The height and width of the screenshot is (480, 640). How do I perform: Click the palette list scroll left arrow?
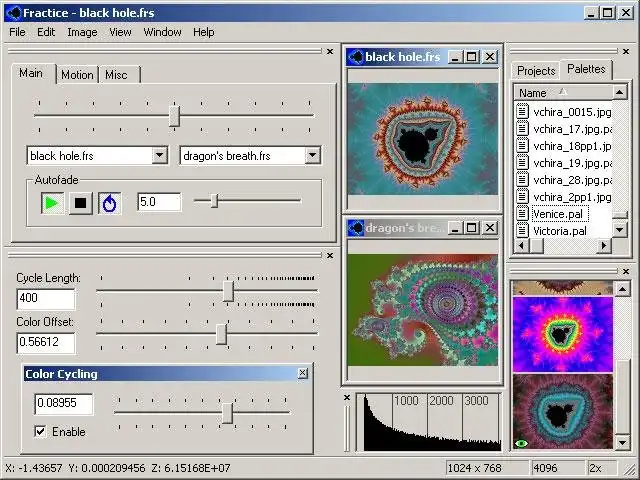tap(521, 246)
